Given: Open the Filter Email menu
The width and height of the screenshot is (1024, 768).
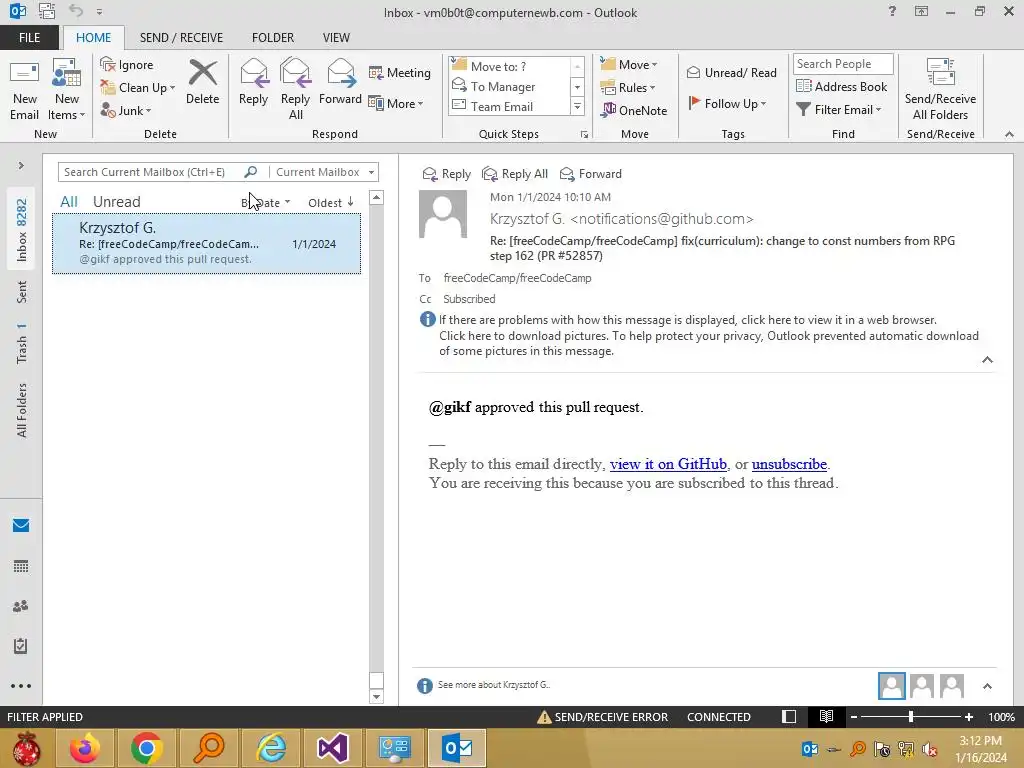Looking at the screenshot, I should [839, 109].
